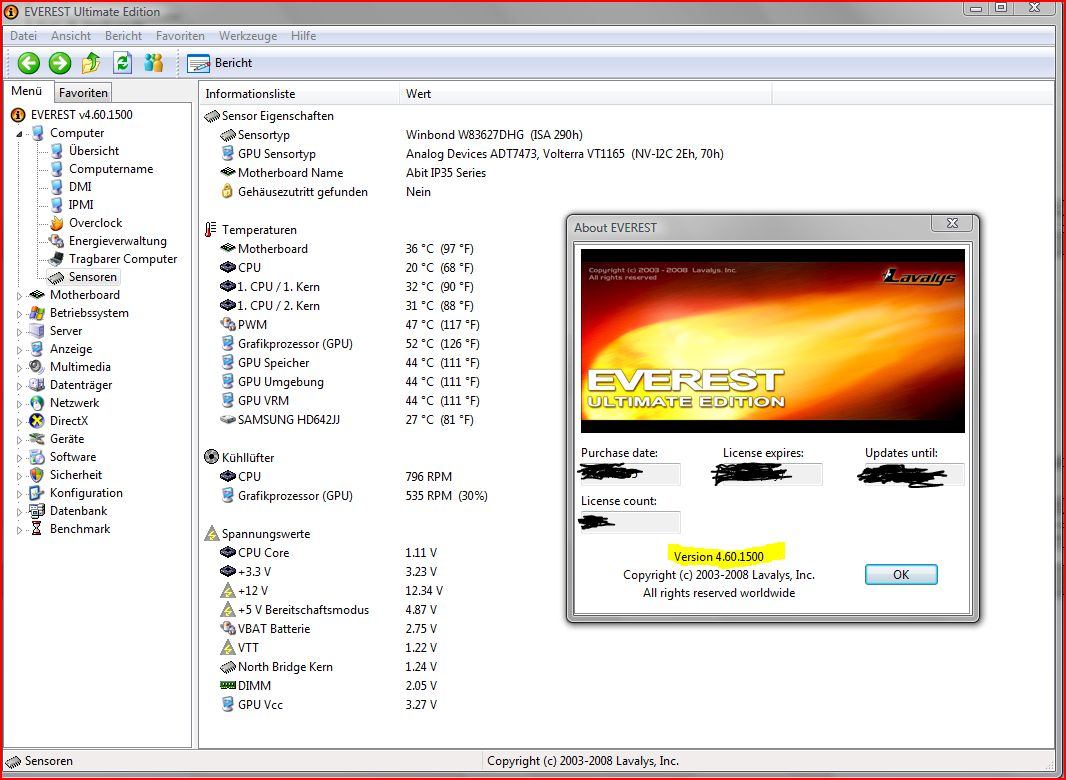The height and width of the screenshot is (780, 1066).
Task: Select the 1. CPU / 1. Kern row
Action: pos(347,287)
